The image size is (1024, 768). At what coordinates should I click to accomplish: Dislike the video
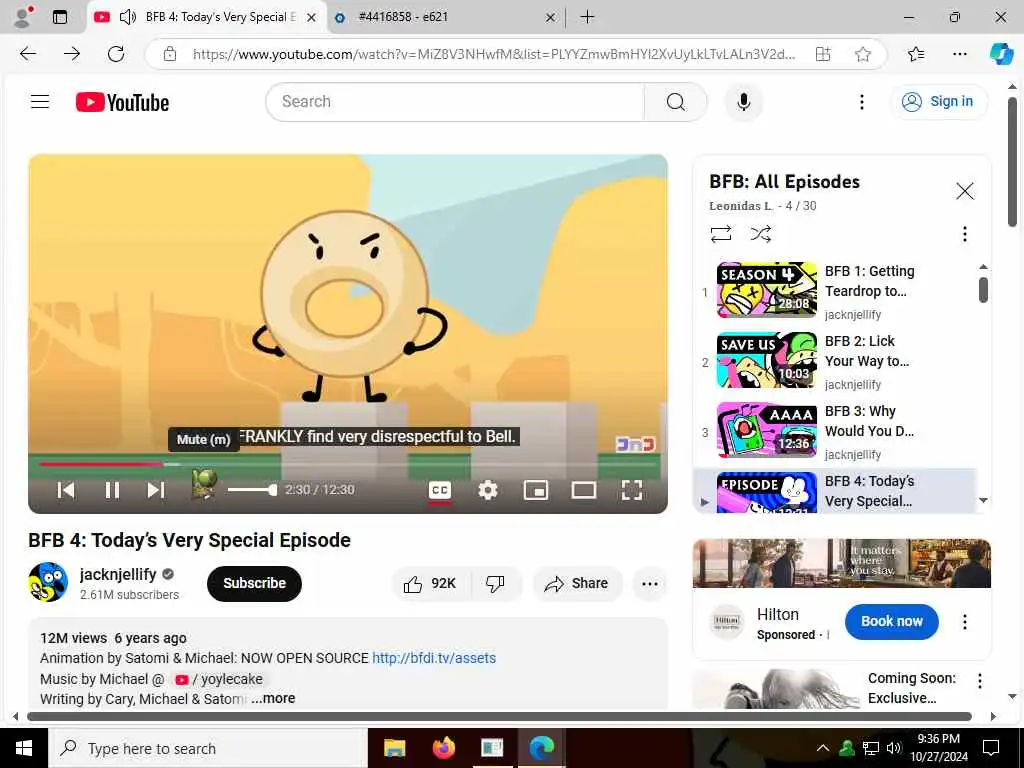pyautogui.click(x=495, y=584)
